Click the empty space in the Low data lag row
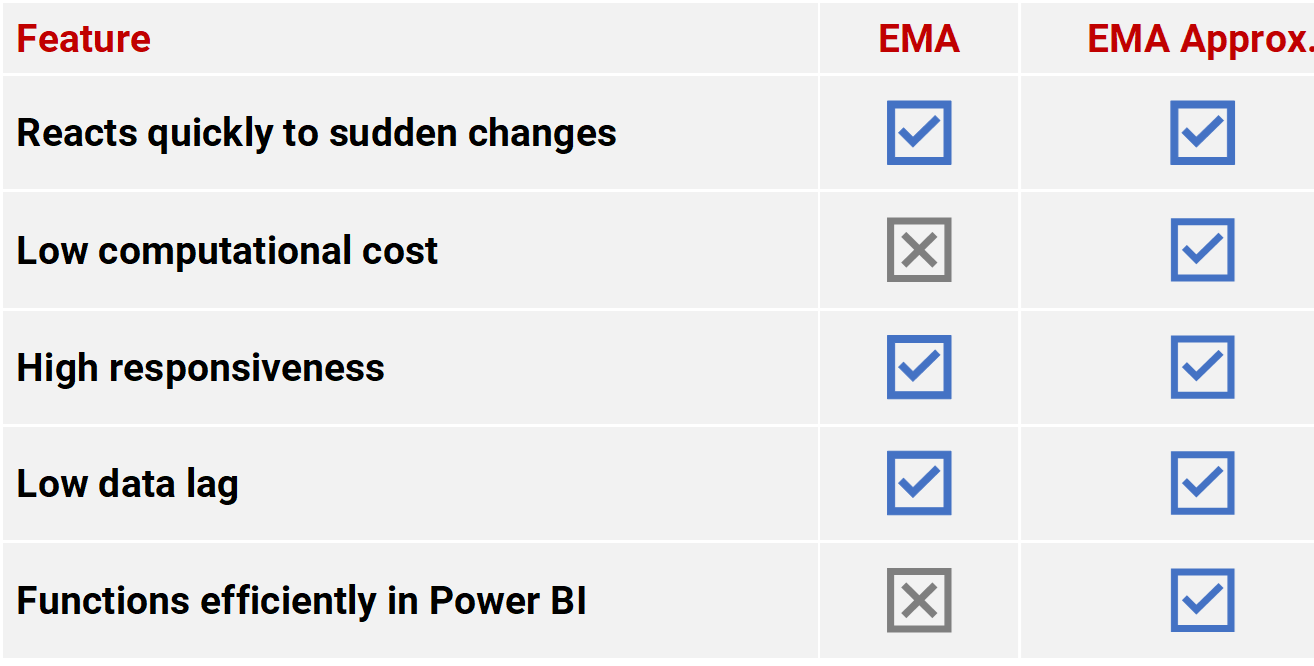1314x666 pixels. tap(530, 483)
